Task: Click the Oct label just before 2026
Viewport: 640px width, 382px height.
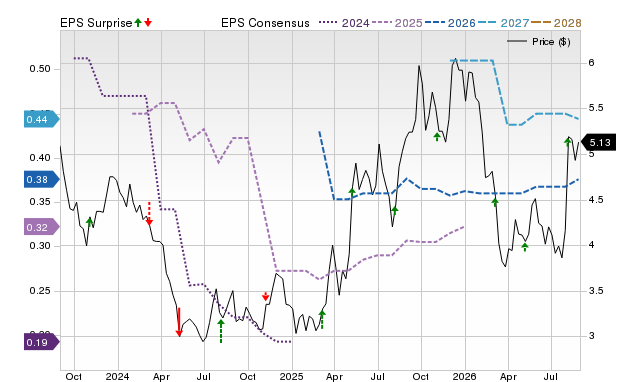Action: (x=421, y=376)
